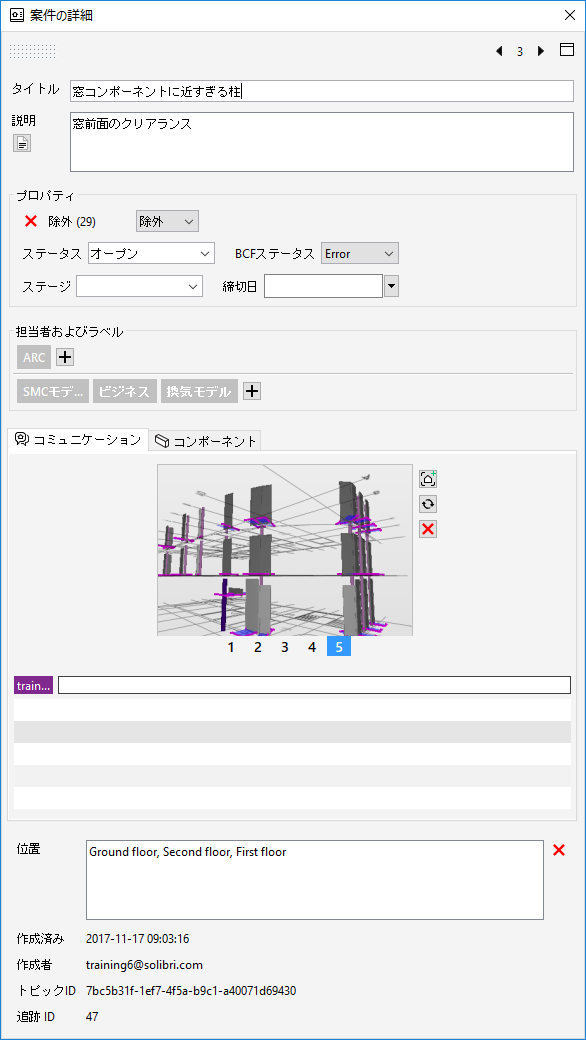The image size is (586, 1040).
Task: Click the topic ID value 7bc5b31f...
Action: 191,991
